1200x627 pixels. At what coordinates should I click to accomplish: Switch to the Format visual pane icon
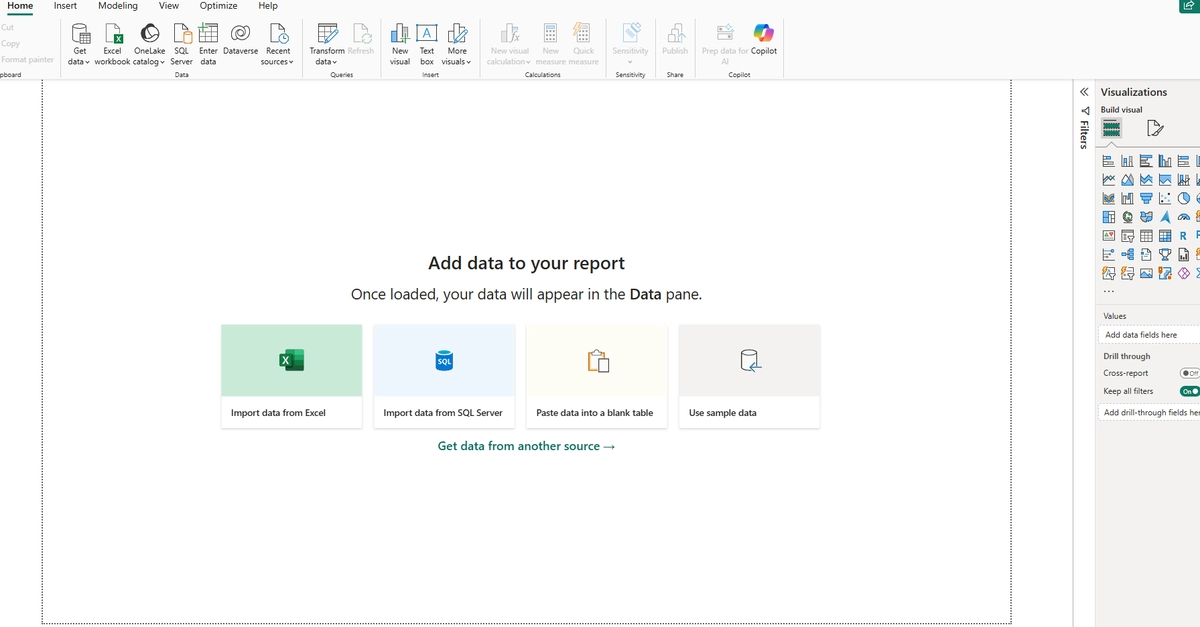pyautogui.click(x=1155, y=128)
